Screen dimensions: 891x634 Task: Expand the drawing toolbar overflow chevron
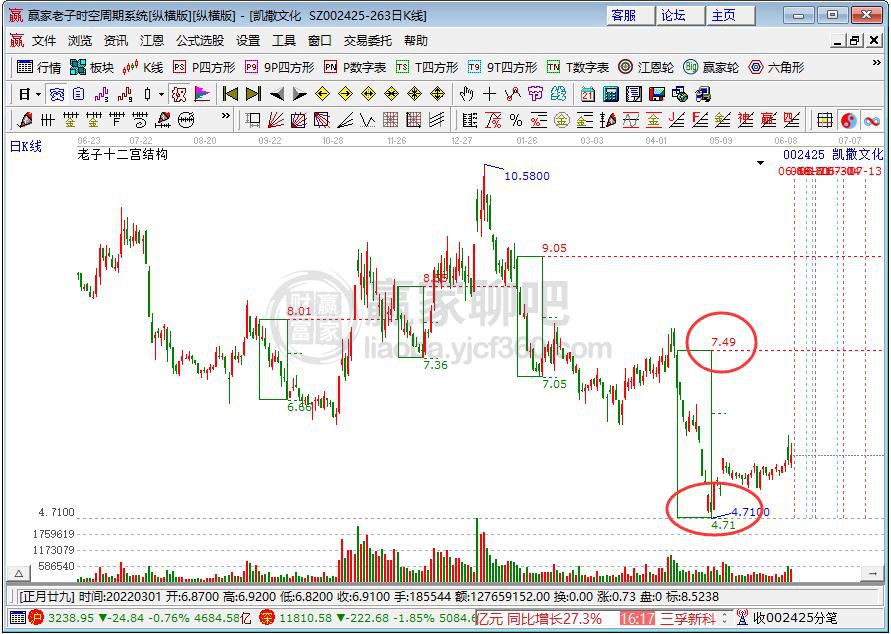click(226, 116)
